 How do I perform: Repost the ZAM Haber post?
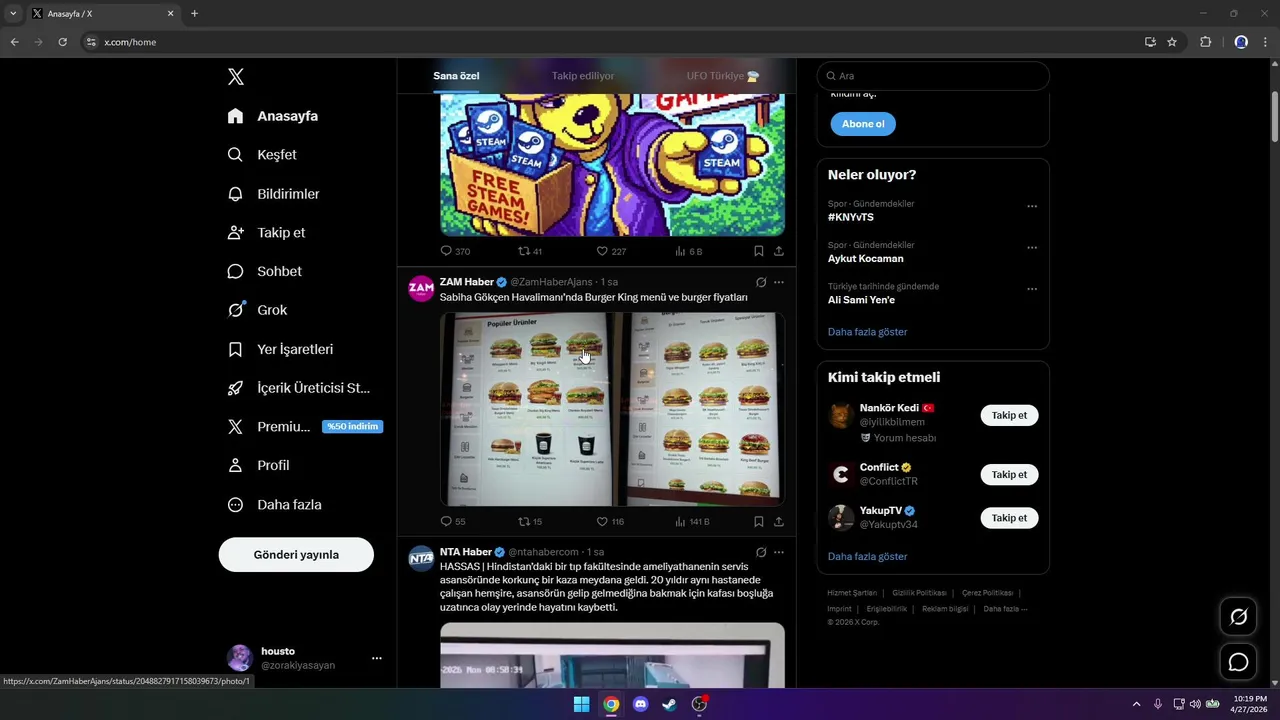[x=530, y=521]
